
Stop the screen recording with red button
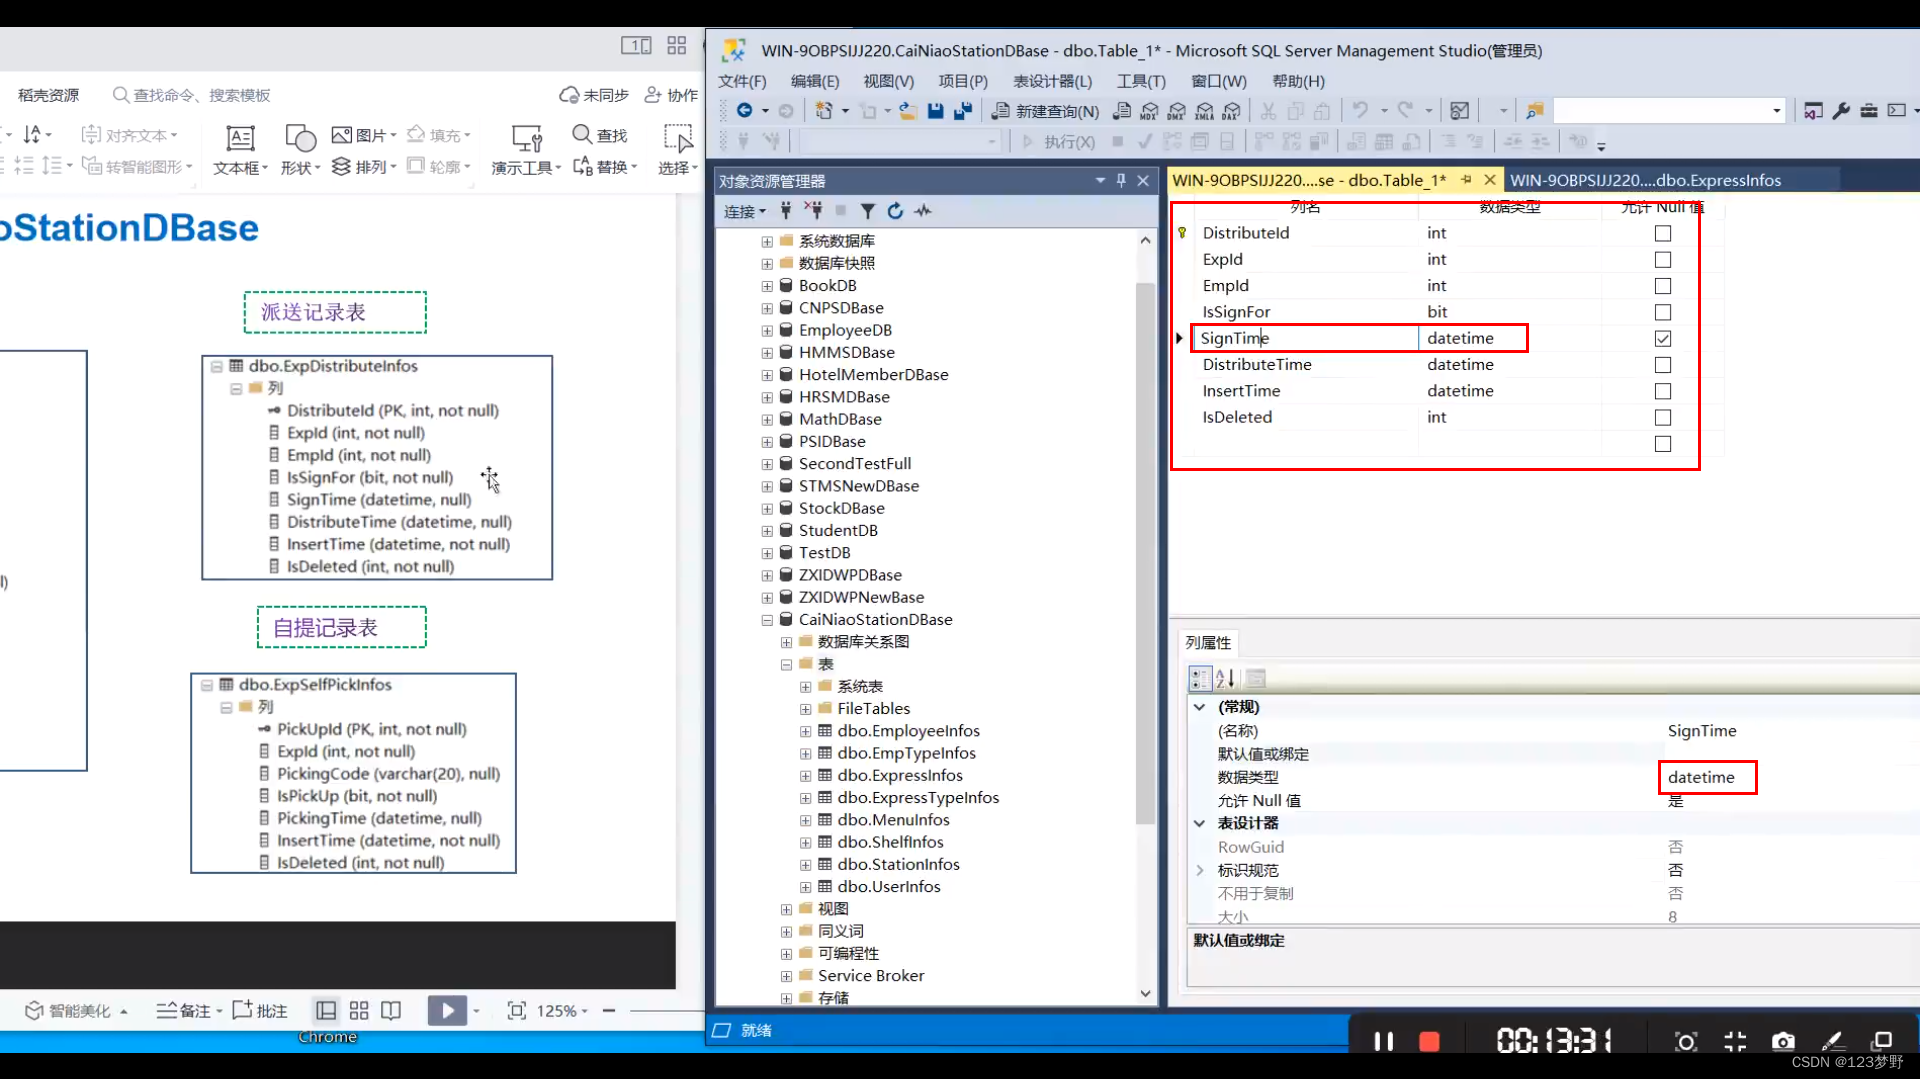(1429, 1042)
